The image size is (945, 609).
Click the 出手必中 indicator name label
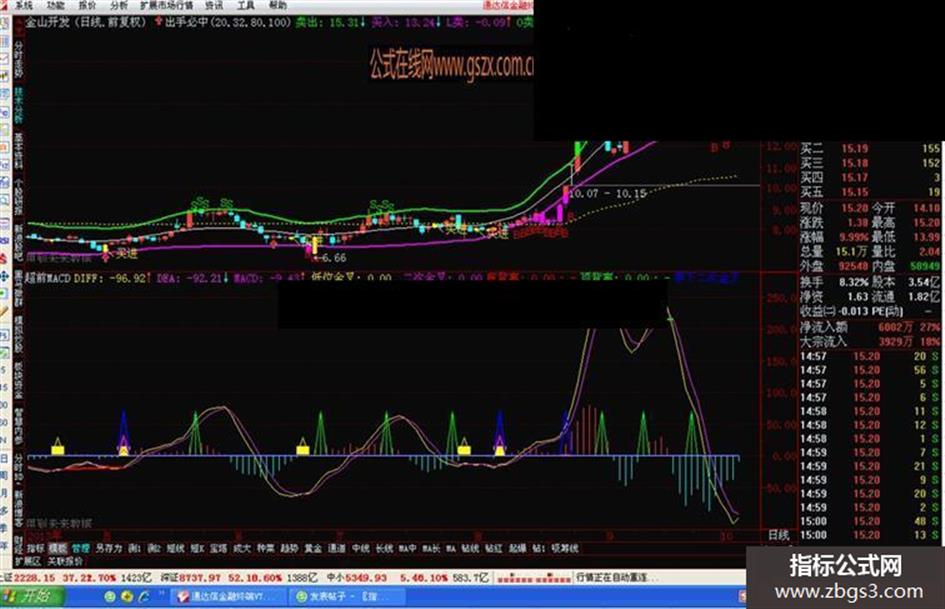(187, 22)
